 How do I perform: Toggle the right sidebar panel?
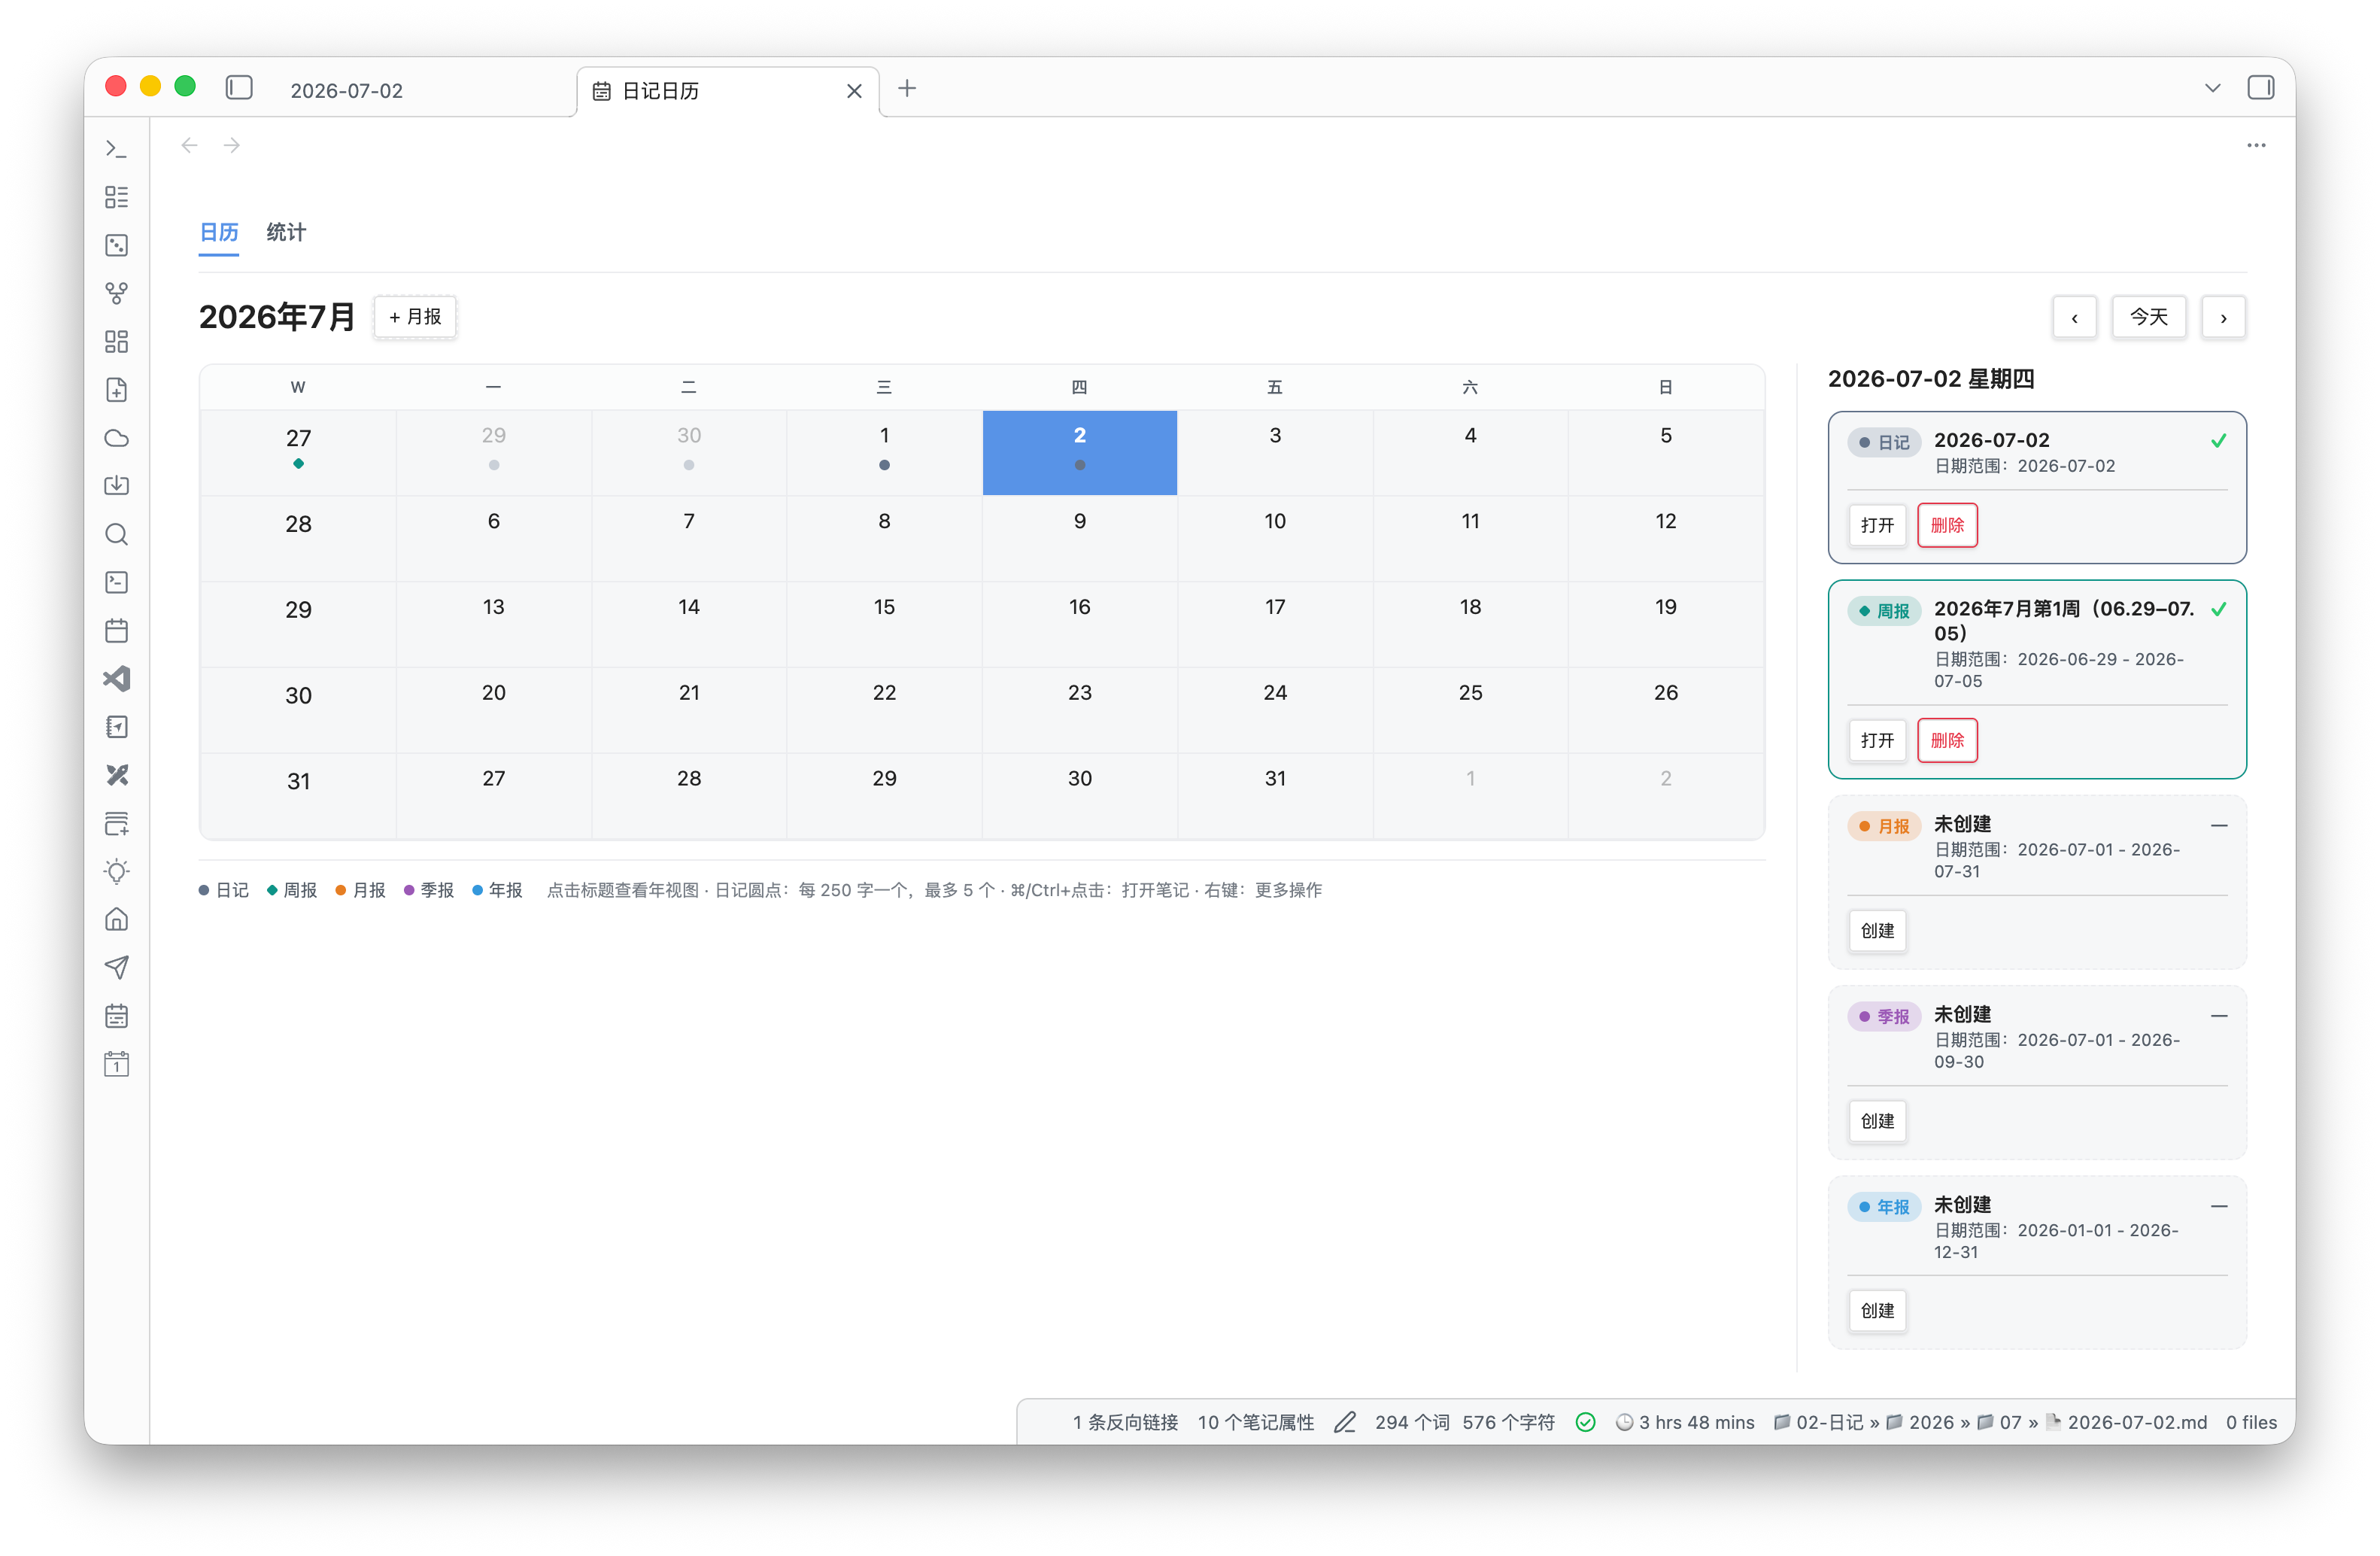click(x=2260, y=88)
